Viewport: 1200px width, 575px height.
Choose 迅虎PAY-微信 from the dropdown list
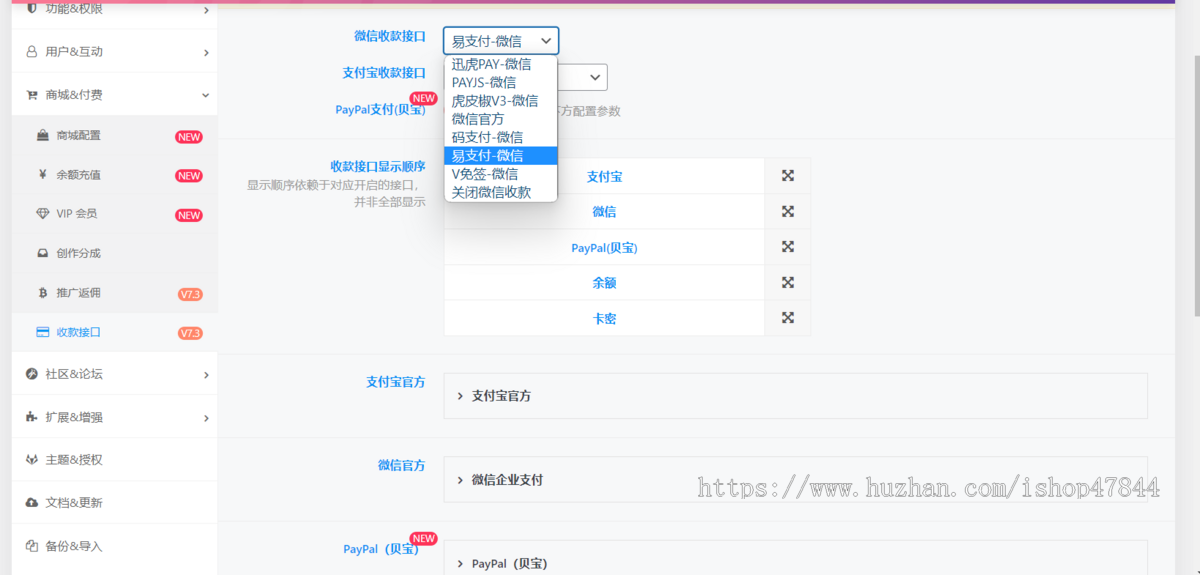(x=501, y=64)
